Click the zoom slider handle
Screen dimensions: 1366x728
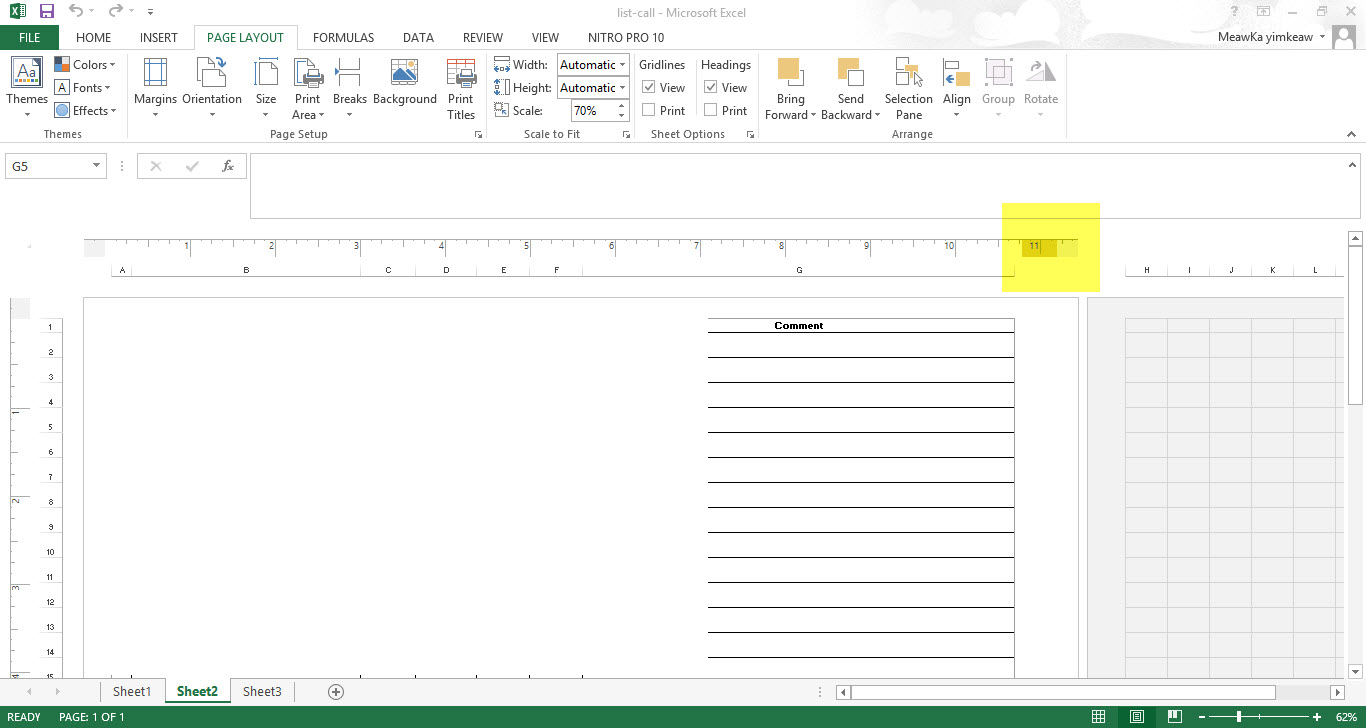(1239, 717)
